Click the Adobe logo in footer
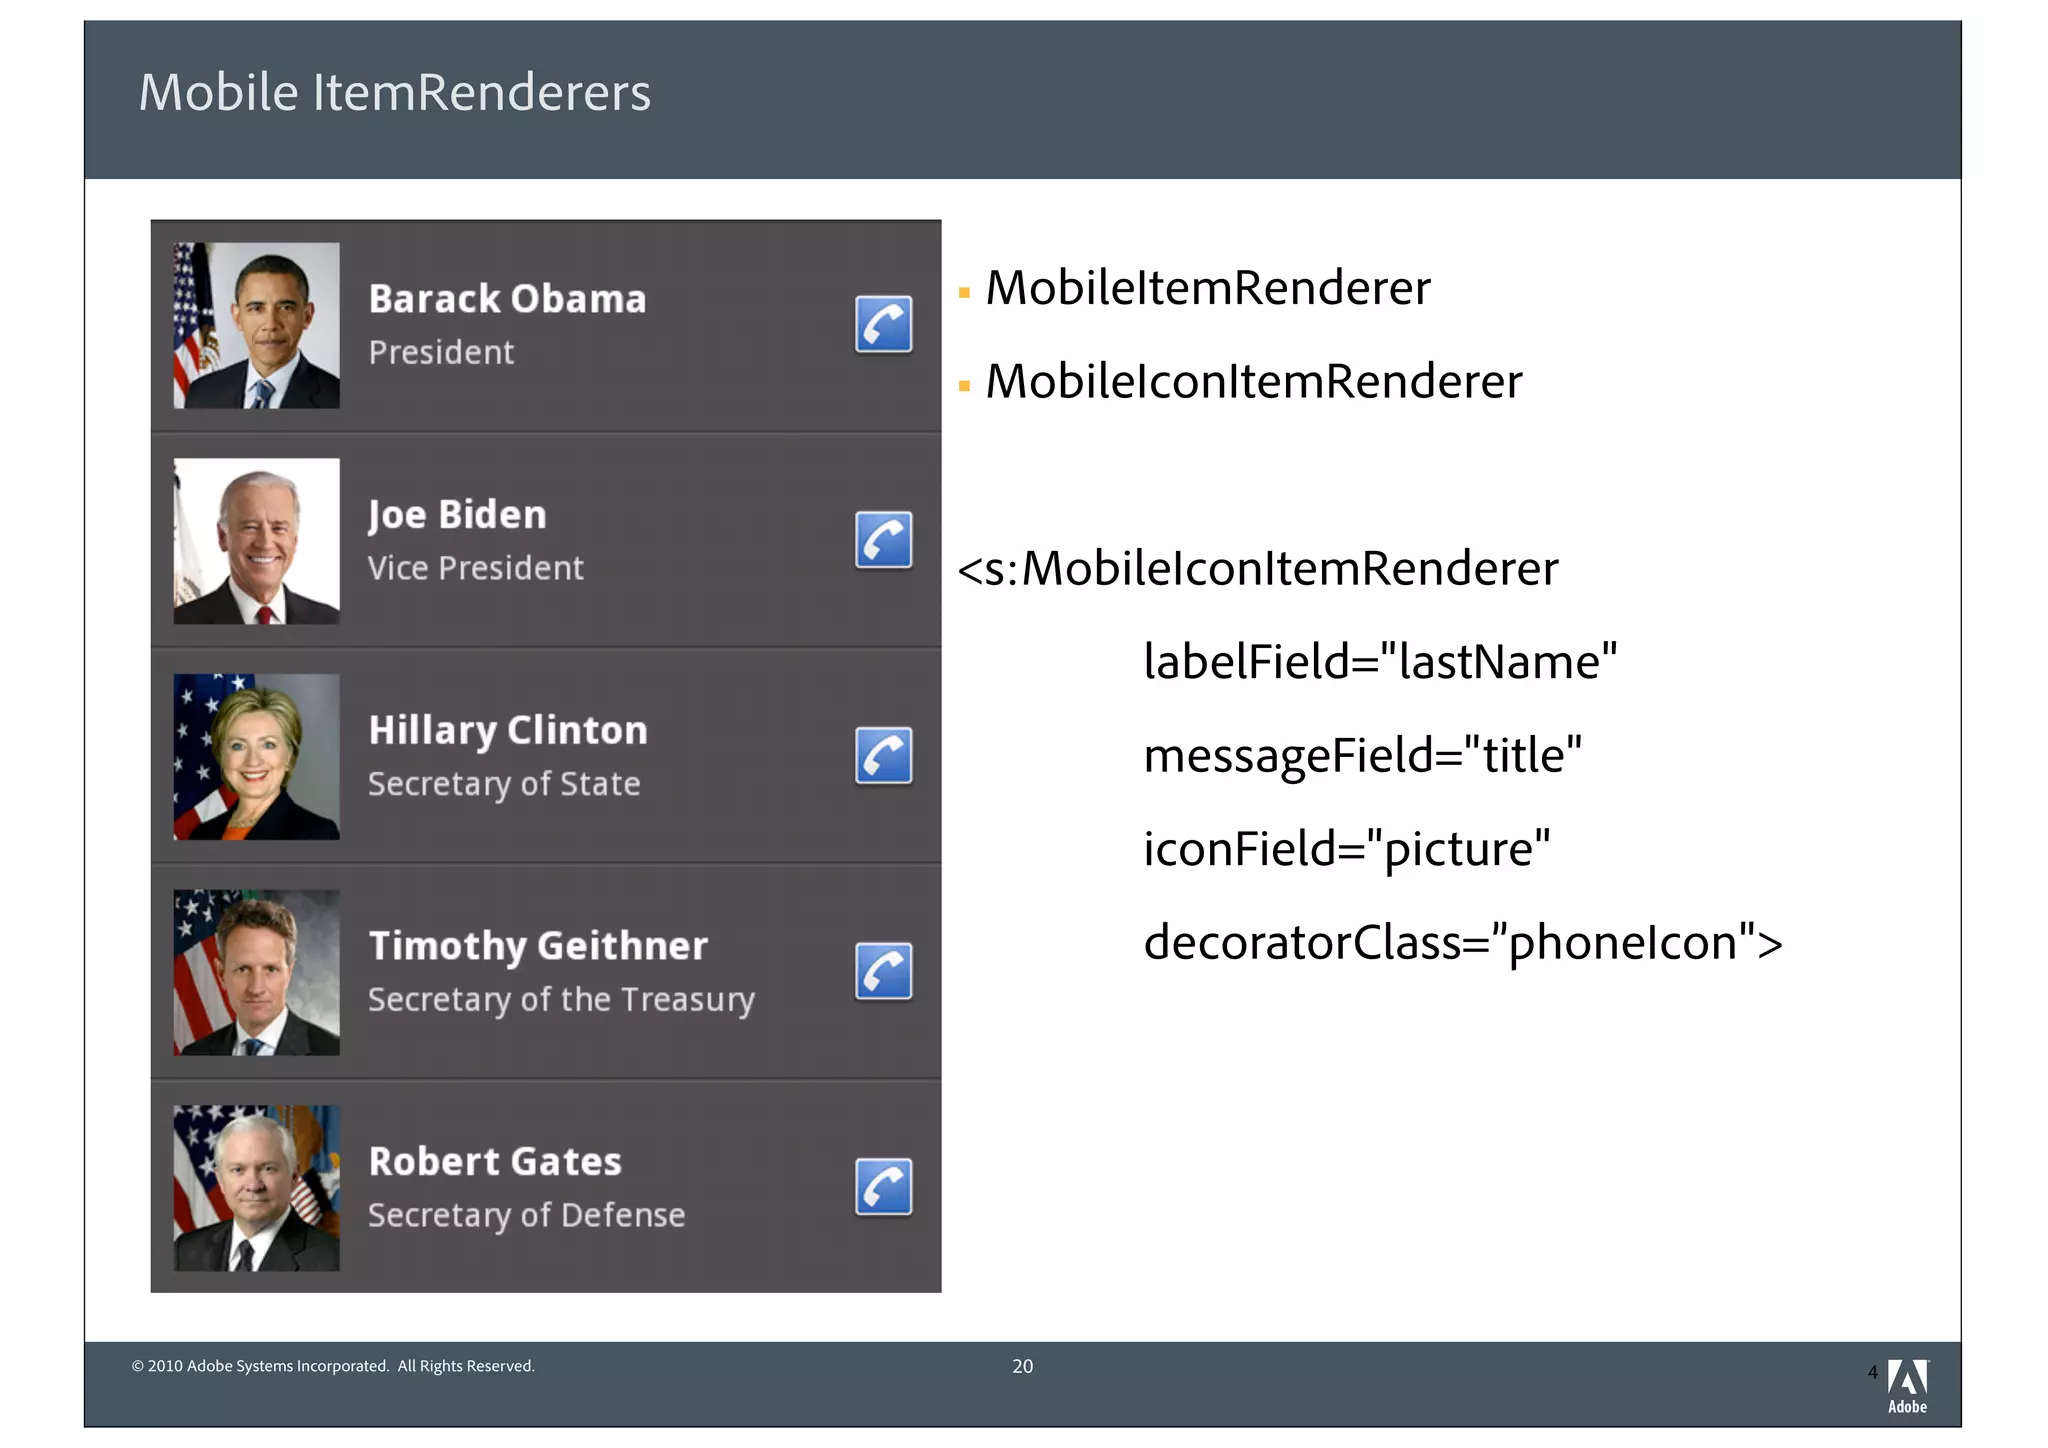Image resolution: width=2048 pixels, height=1448 pixels. coord(1907,1385)
